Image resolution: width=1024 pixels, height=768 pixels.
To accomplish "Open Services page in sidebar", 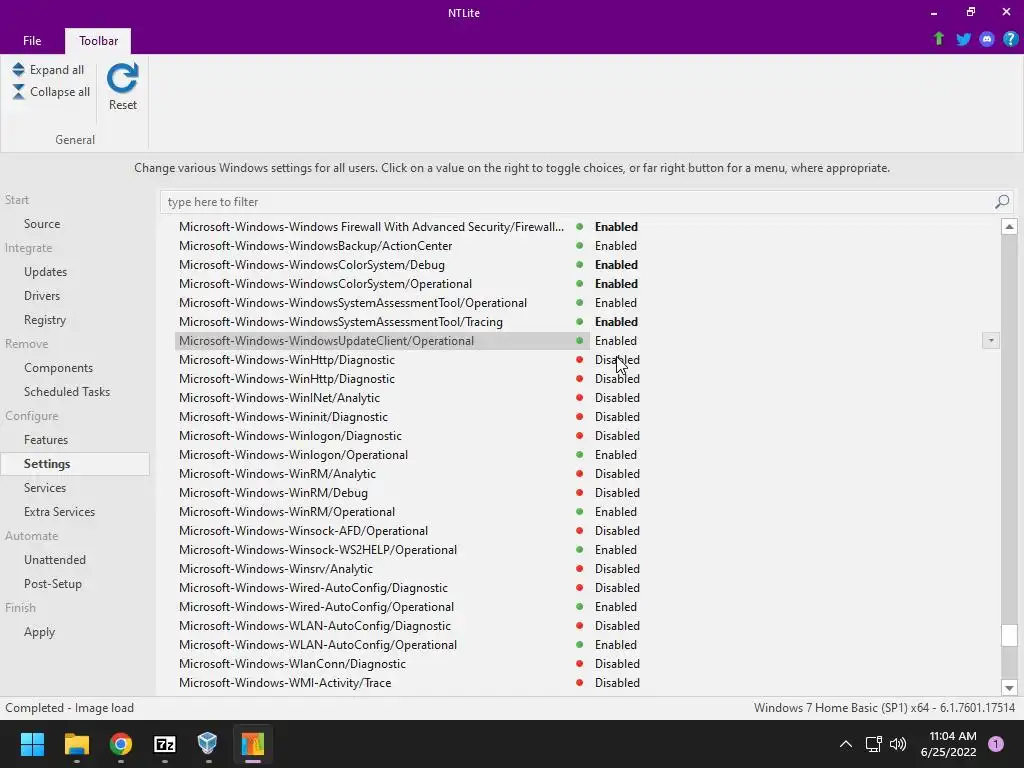I will pyautogui.click(x=44, y=488).
